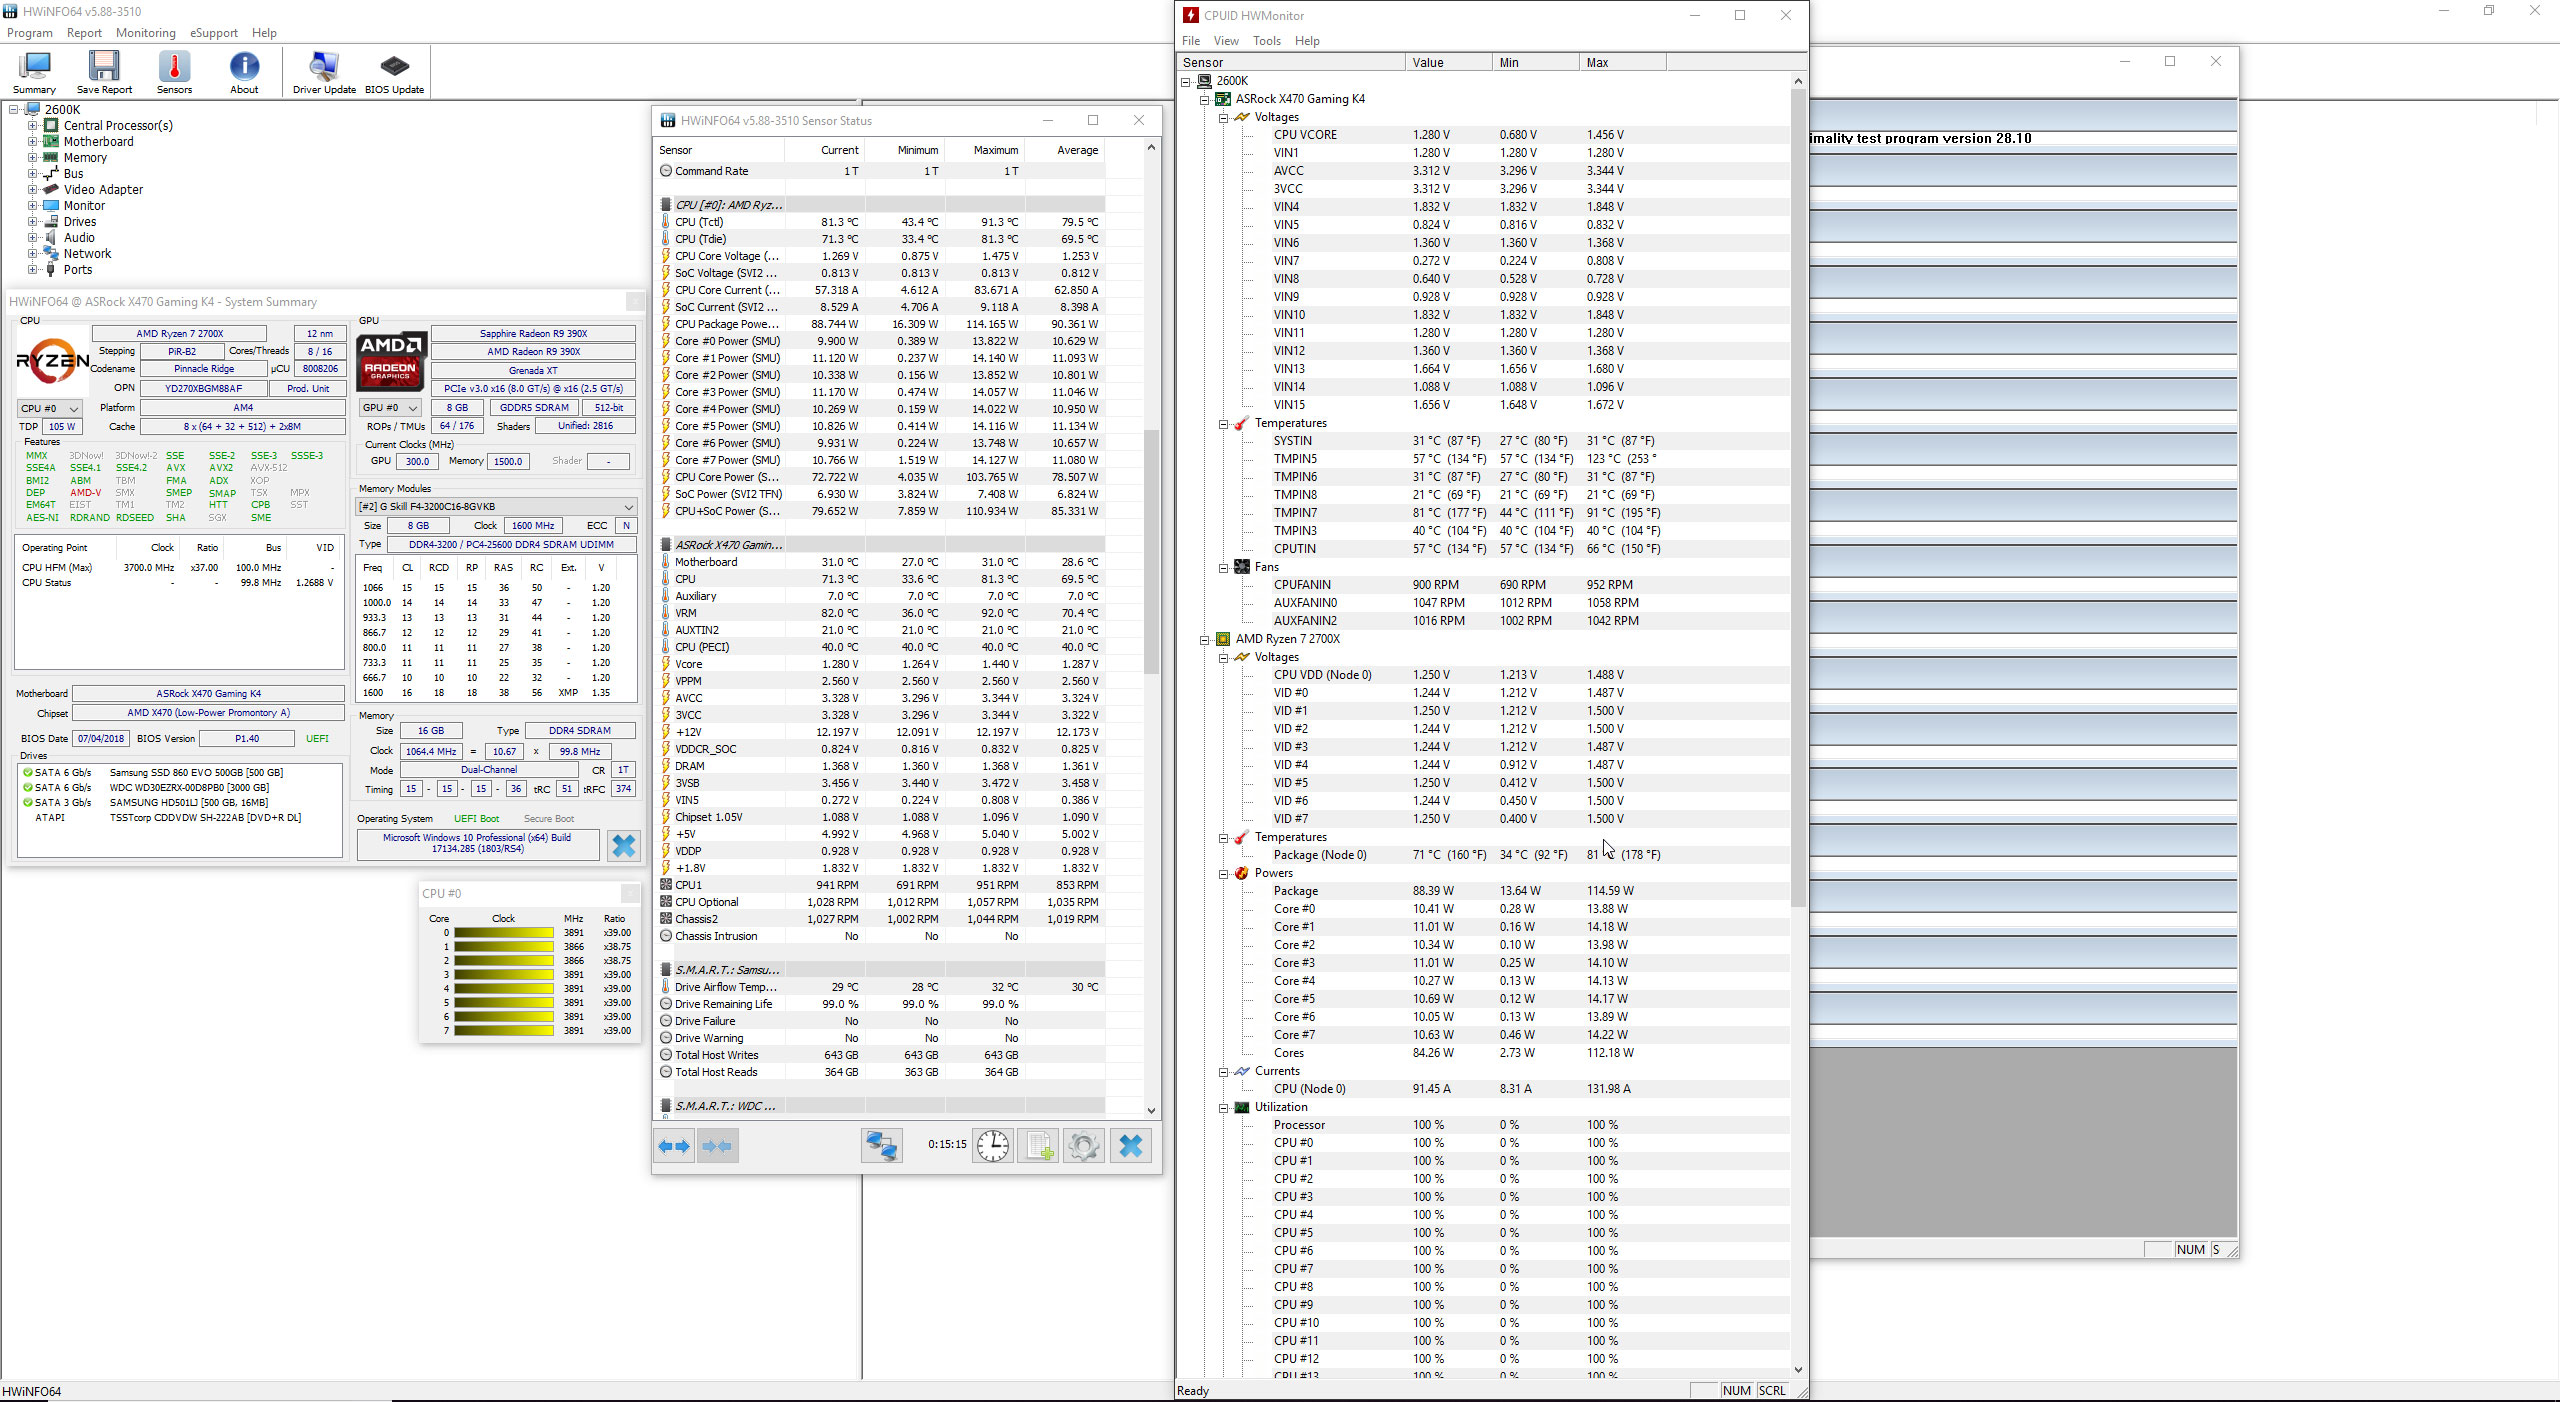Select the VRM temperature row in Sensor Status

(881, 613)
